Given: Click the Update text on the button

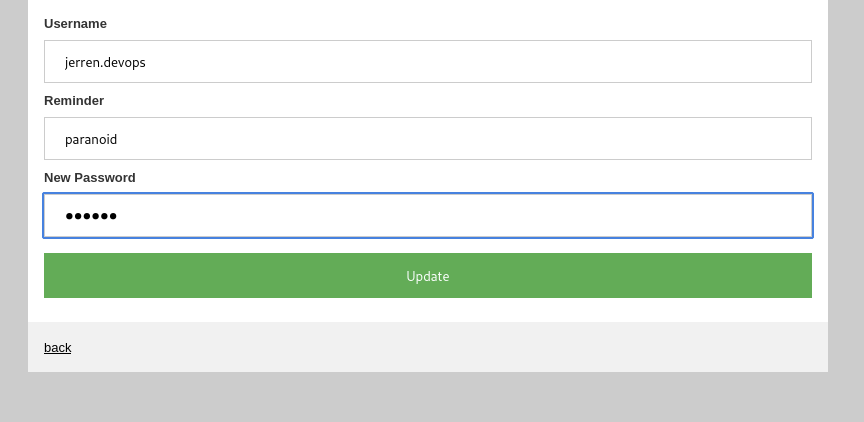Looking at the screenshot, I should pyautogui.click(x=427, y=276).
